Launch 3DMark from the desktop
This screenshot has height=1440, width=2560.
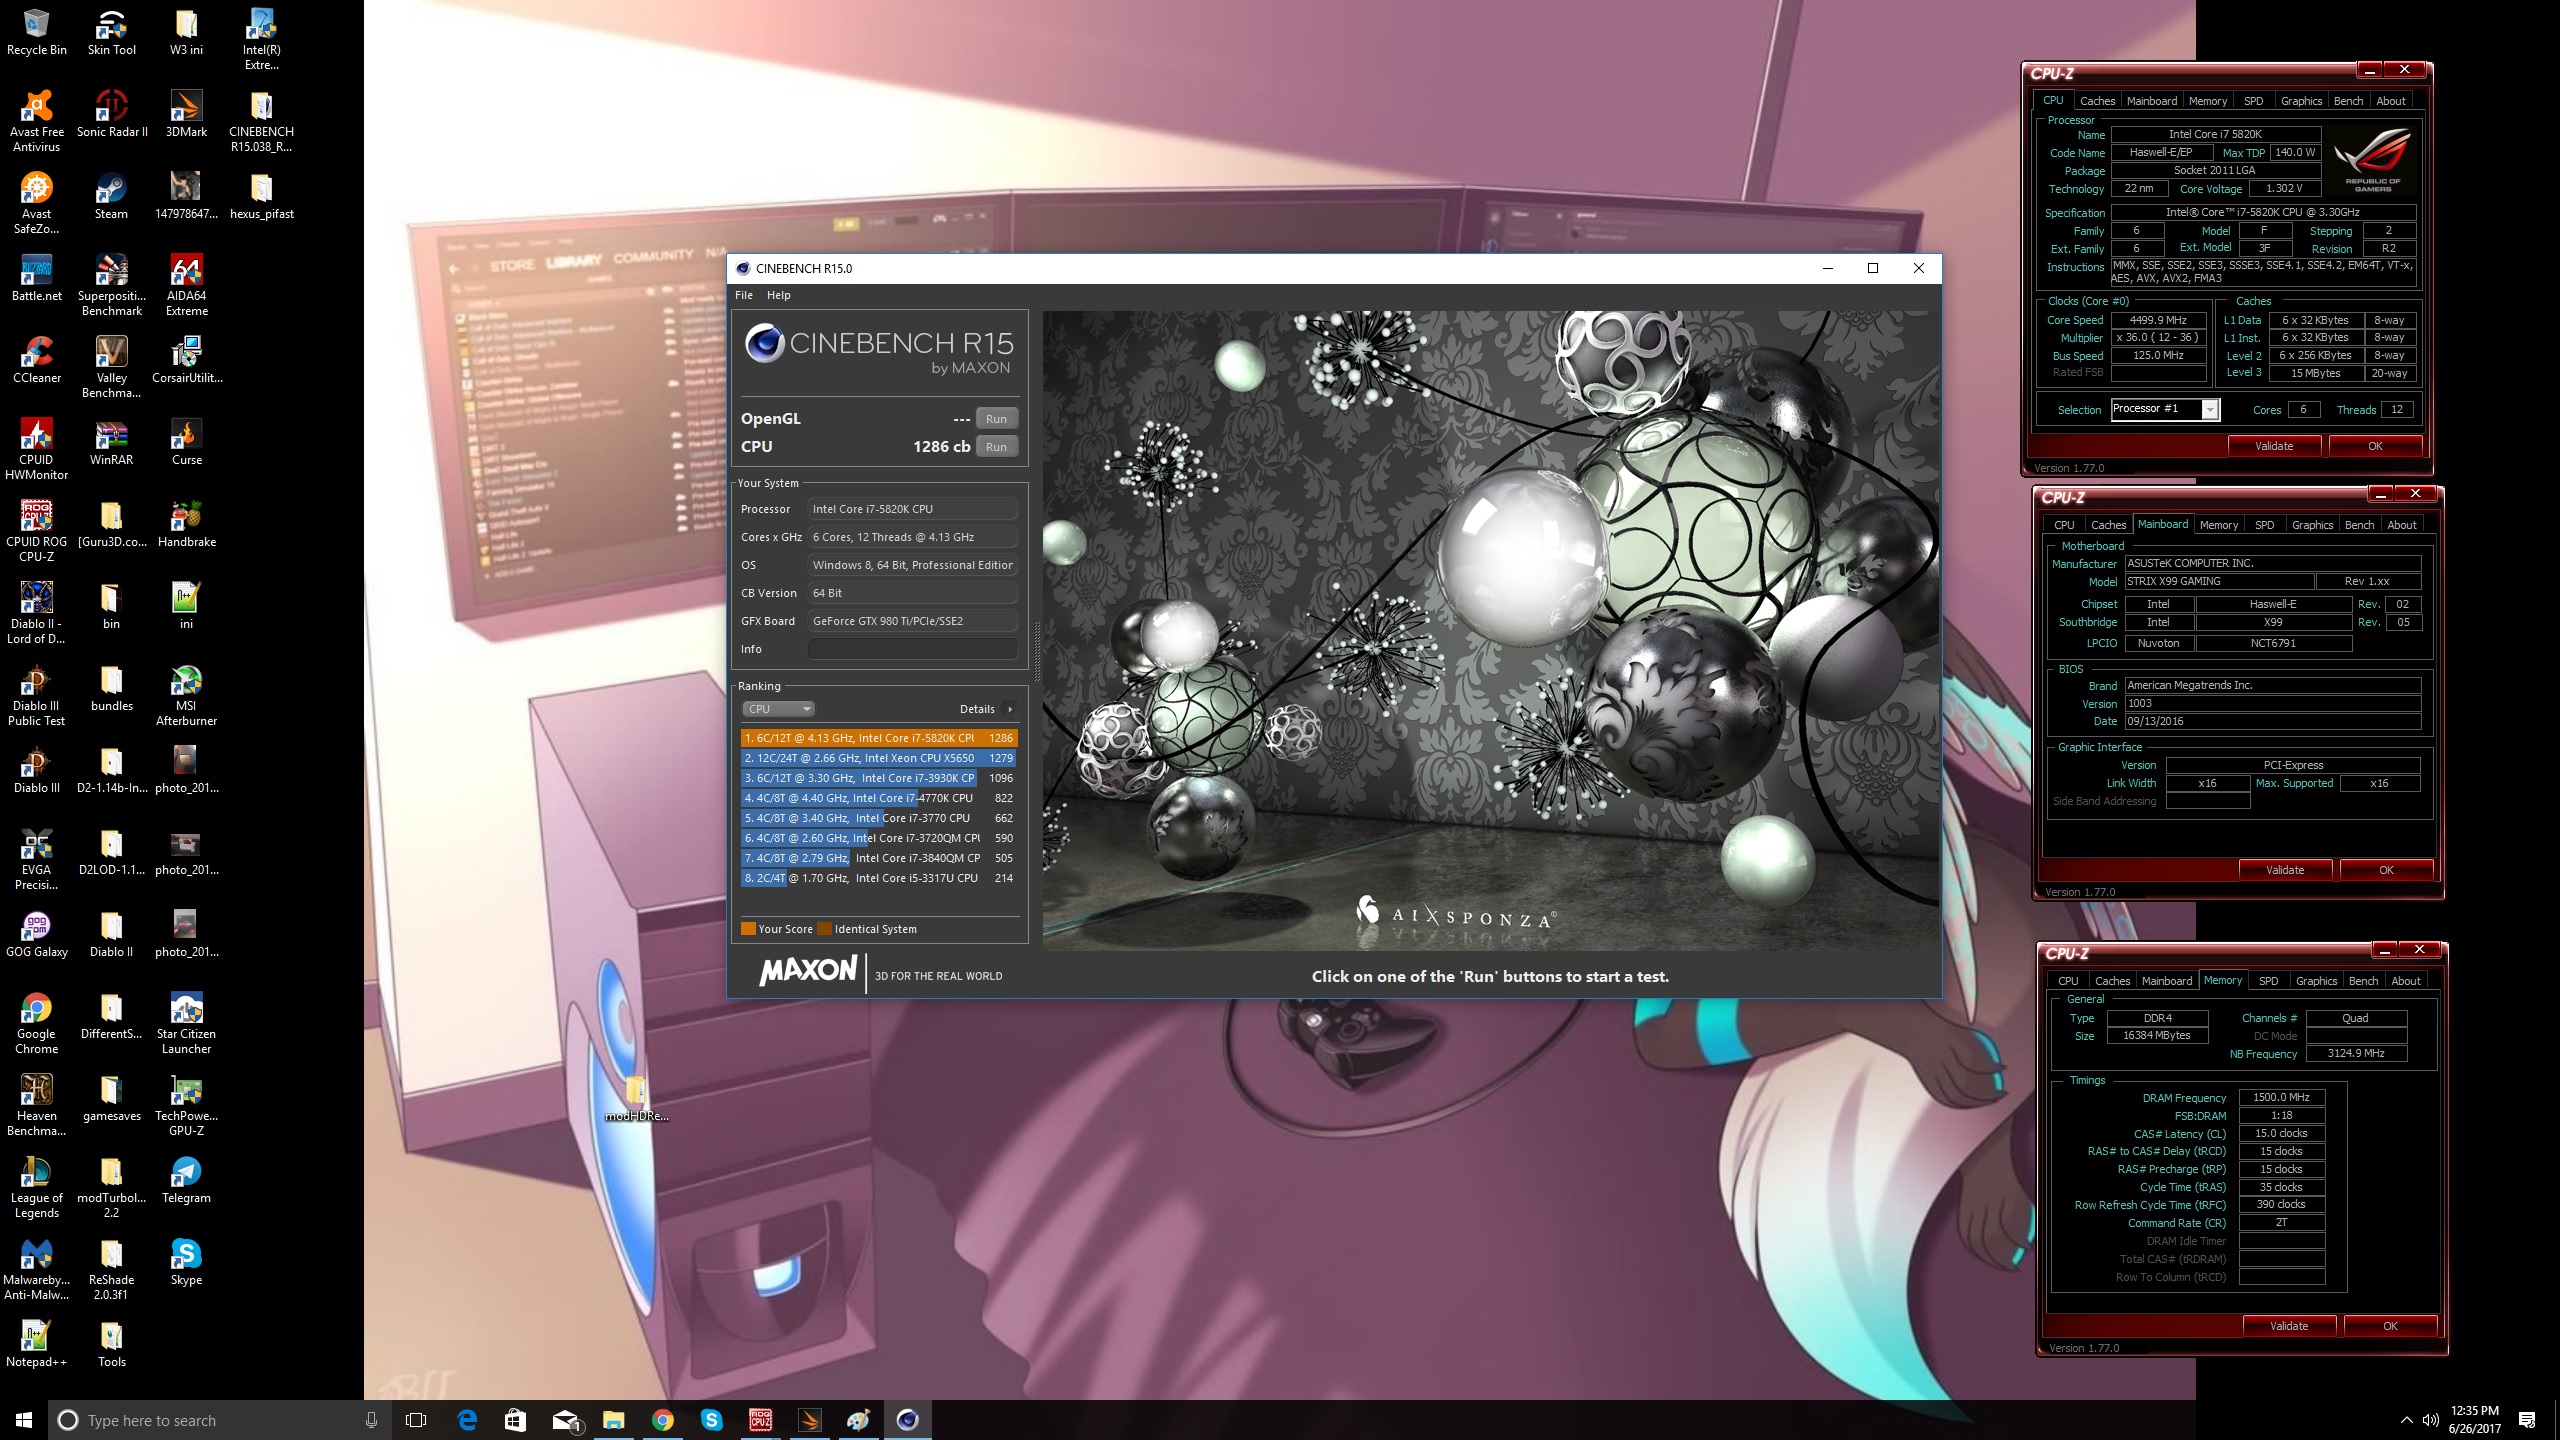[186, 114]
